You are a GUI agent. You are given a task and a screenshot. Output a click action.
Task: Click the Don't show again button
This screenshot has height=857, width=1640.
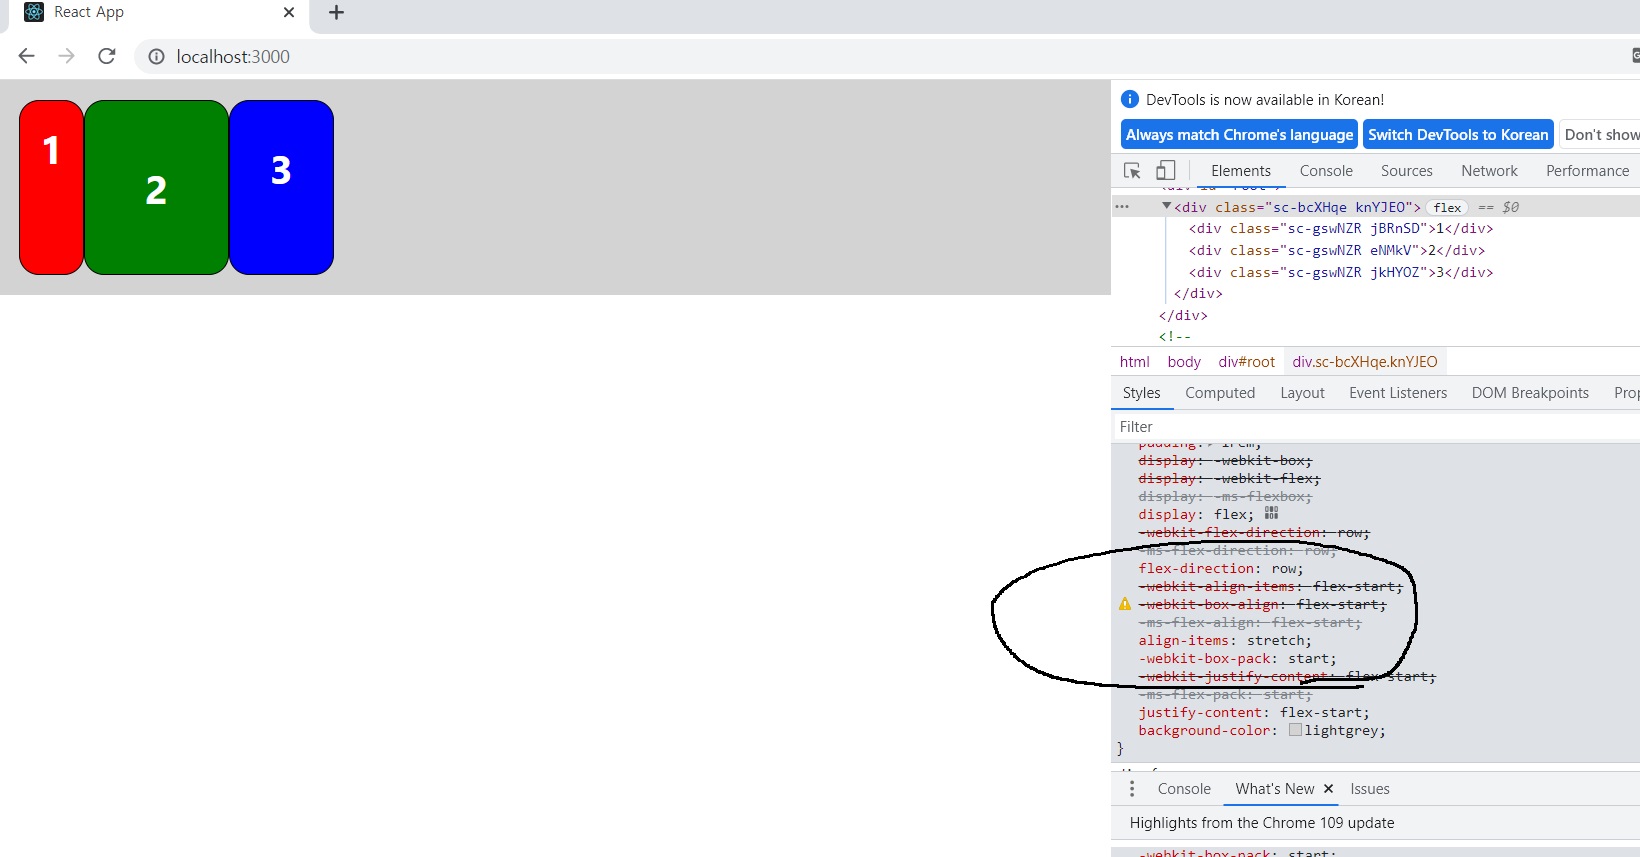(x=1600, y=135)
